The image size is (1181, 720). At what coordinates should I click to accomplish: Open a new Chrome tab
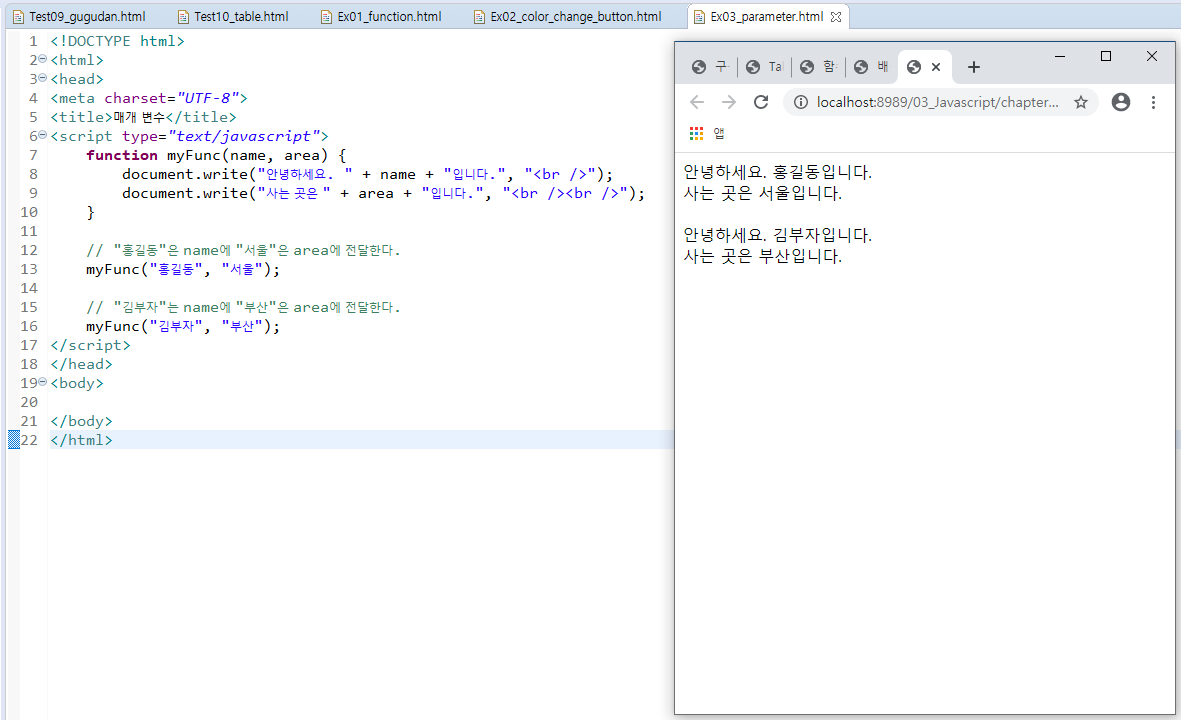[974, 67]
